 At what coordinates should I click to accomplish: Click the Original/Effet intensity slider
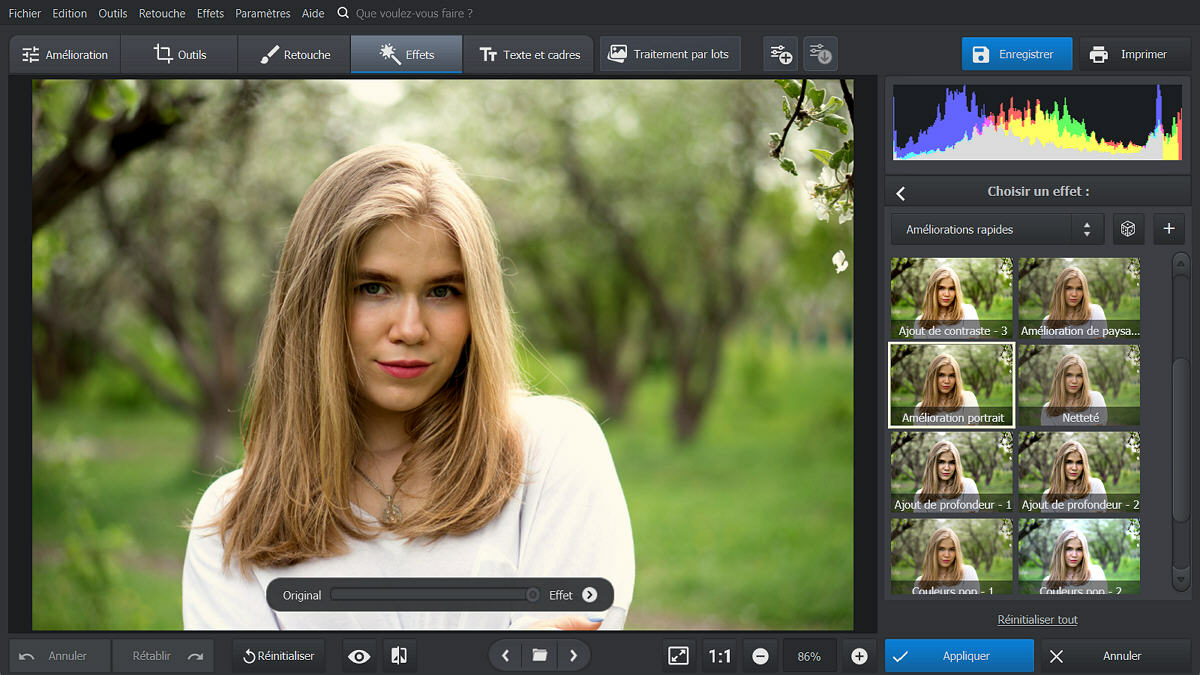click(436, 595)
